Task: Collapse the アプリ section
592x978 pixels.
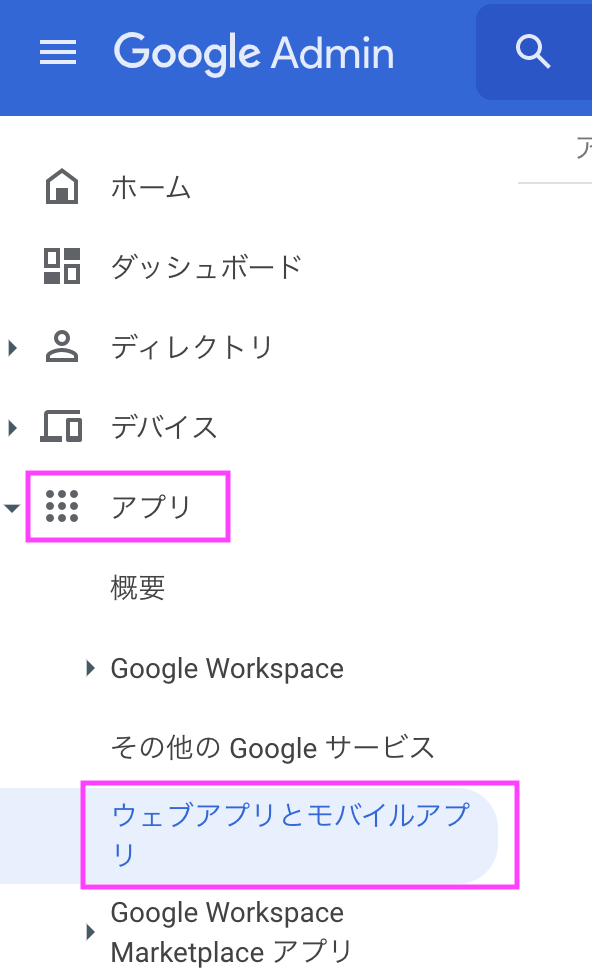Action: [x=12, y=507]
